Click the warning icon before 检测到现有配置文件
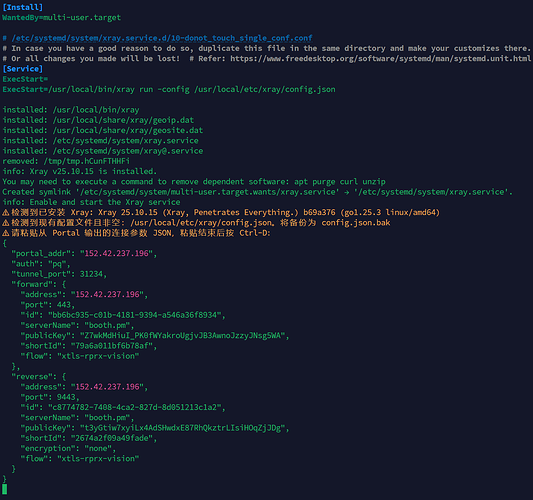This screenshot has height=500, width=533. [6, 223]
